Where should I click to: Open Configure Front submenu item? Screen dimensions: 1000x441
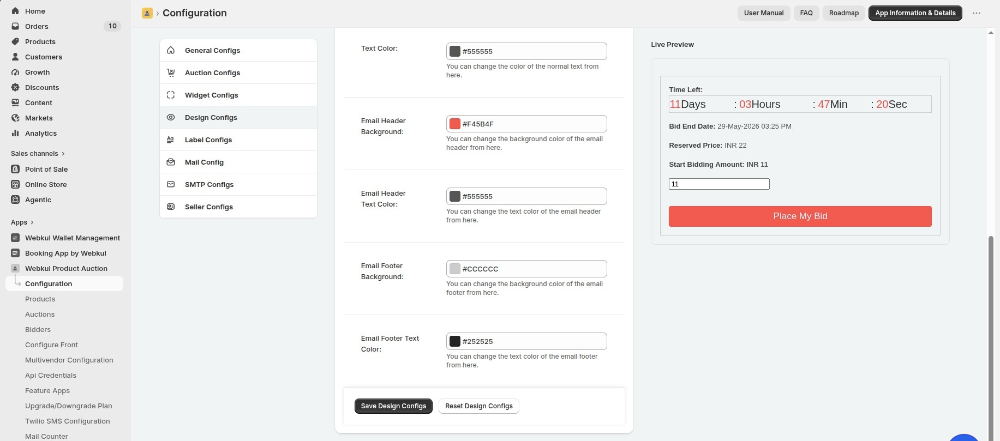click(52, 345)
